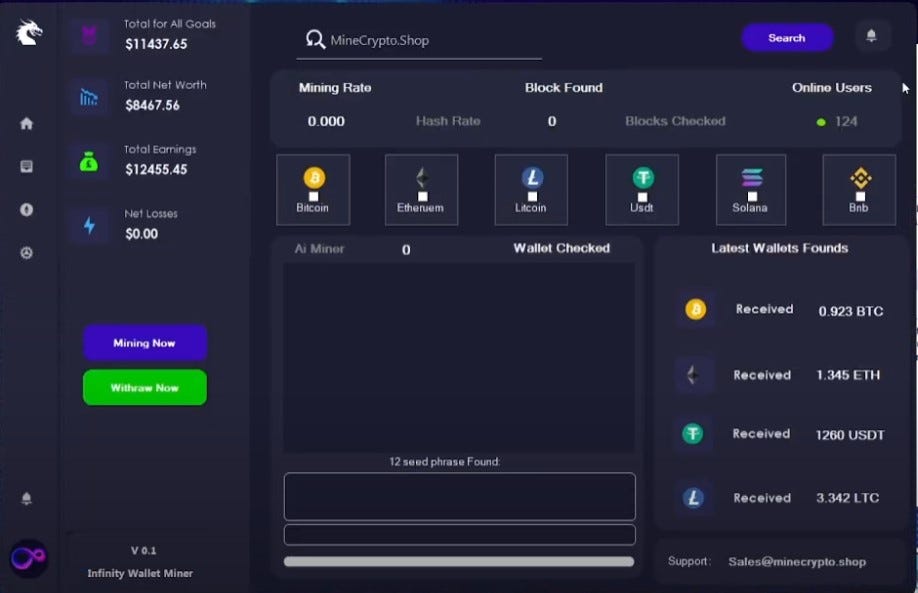
Task: Open the settings icon in the sidebar
Action: [x=25, y=253]
